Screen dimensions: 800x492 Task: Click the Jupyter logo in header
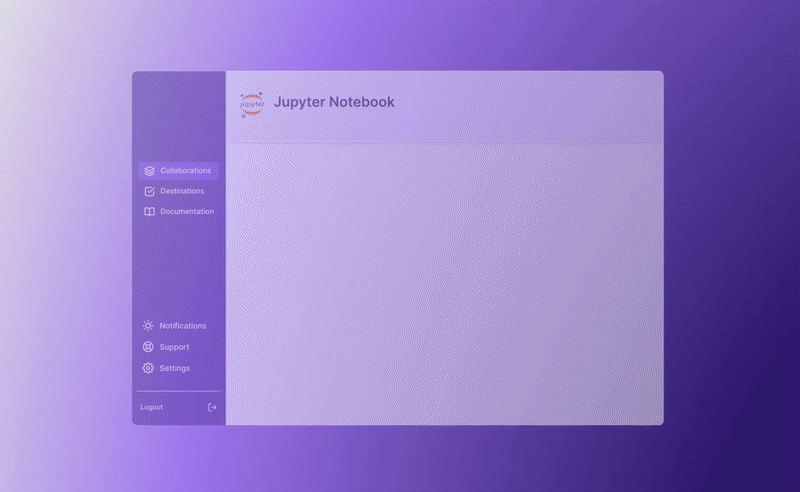point(252,103)
